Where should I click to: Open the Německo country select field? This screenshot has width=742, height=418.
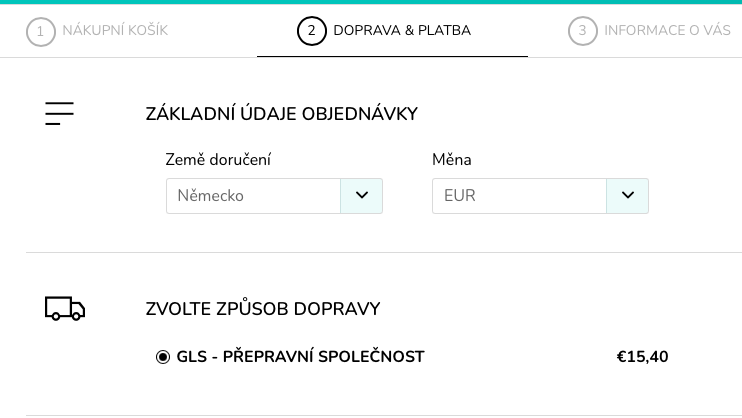tap(254, 196)
